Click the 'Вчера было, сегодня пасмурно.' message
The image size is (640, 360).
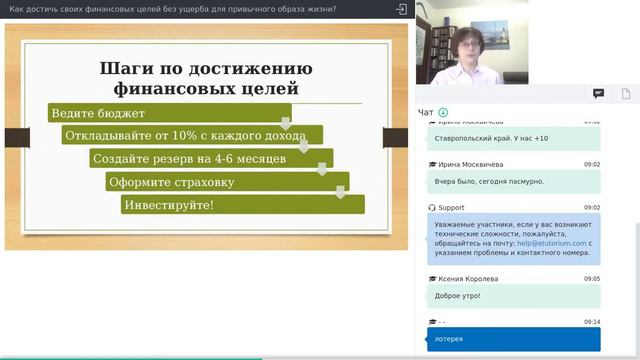coord(513,182)
